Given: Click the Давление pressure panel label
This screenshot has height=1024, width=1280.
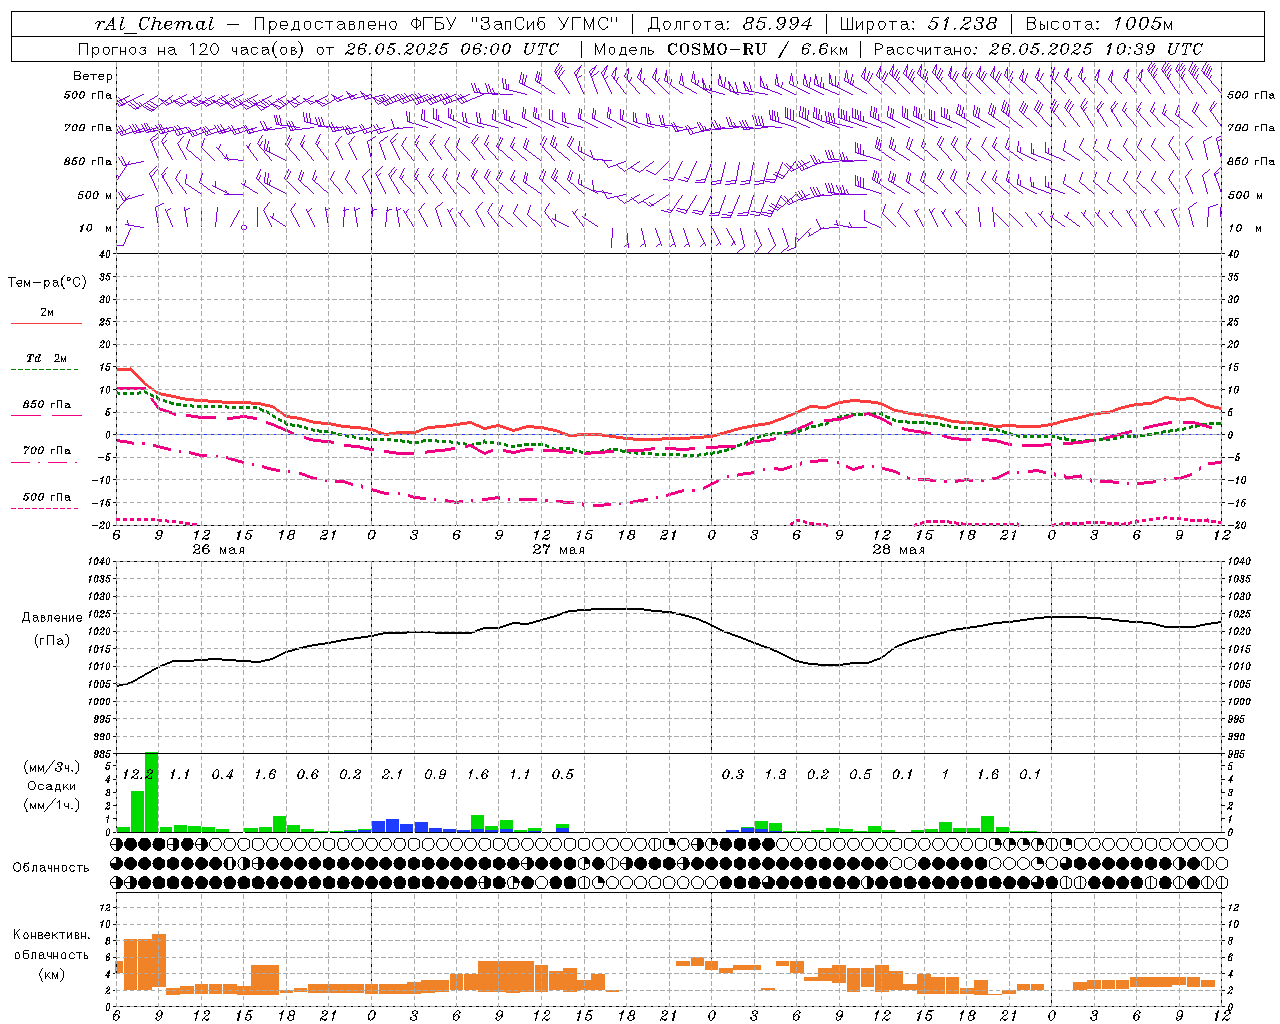Looking at the screenshot, I should pyautogui.click(x=52, y=618).
